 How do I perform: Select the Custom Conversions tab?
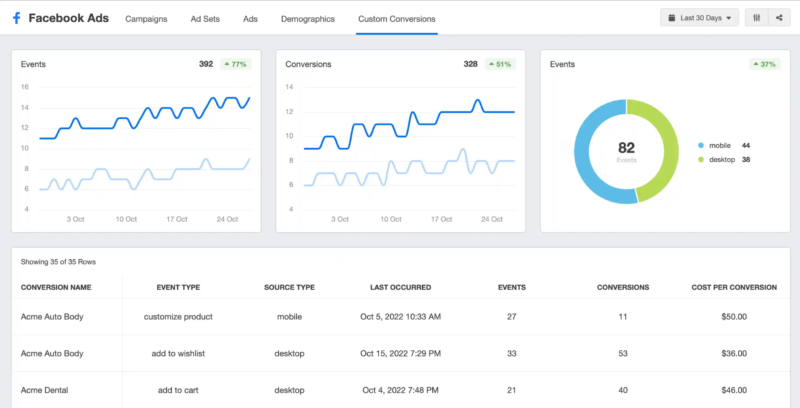396,19
